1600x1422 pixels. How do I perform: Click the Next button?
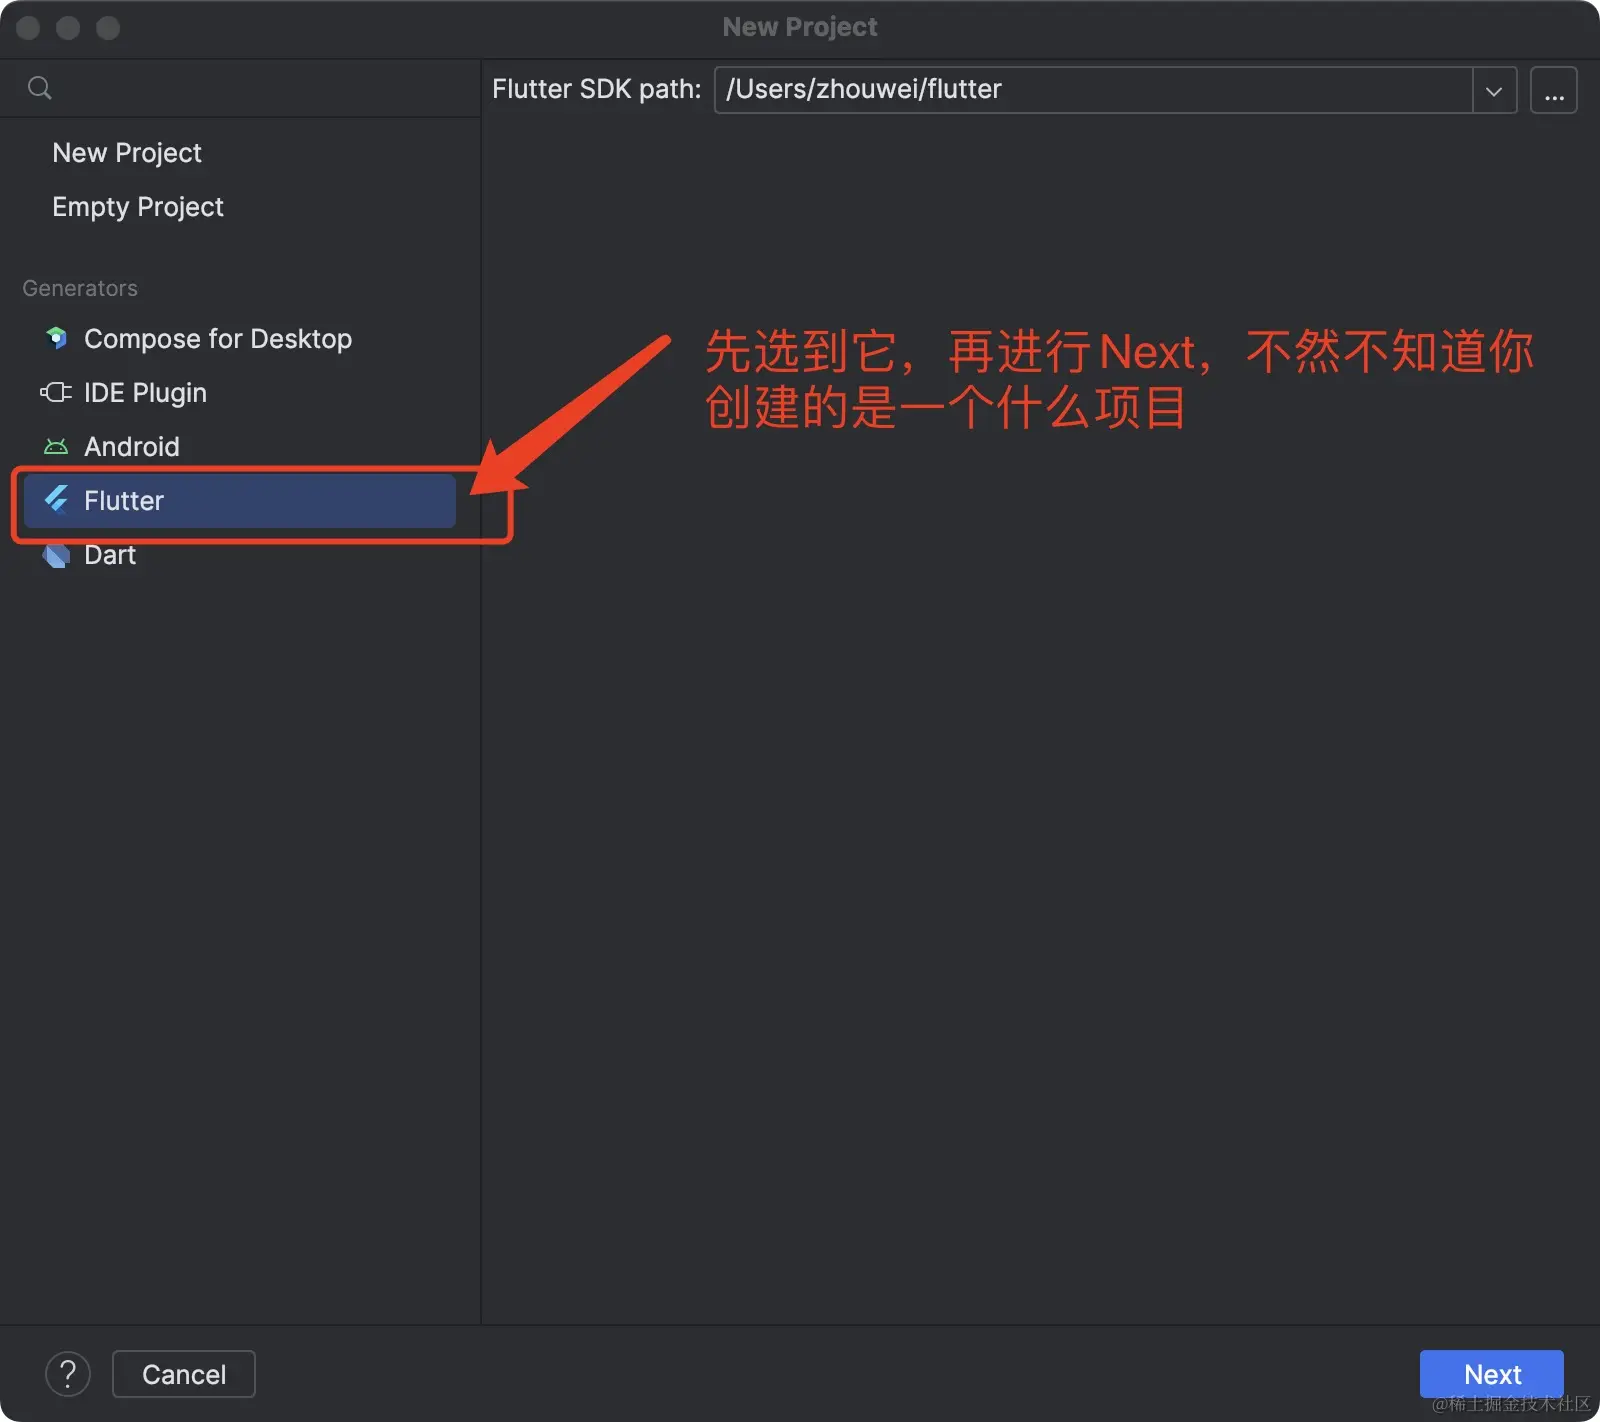(1492, 1374)
